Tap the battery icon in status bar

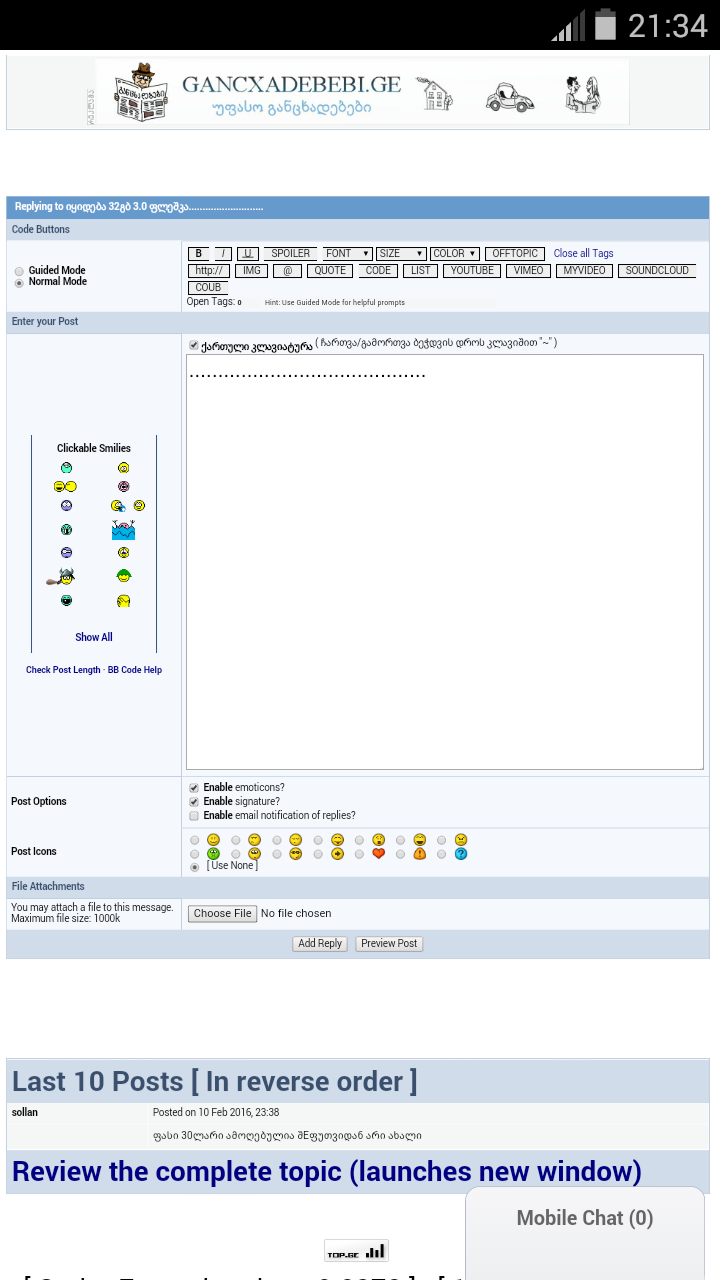coord(605,24)
